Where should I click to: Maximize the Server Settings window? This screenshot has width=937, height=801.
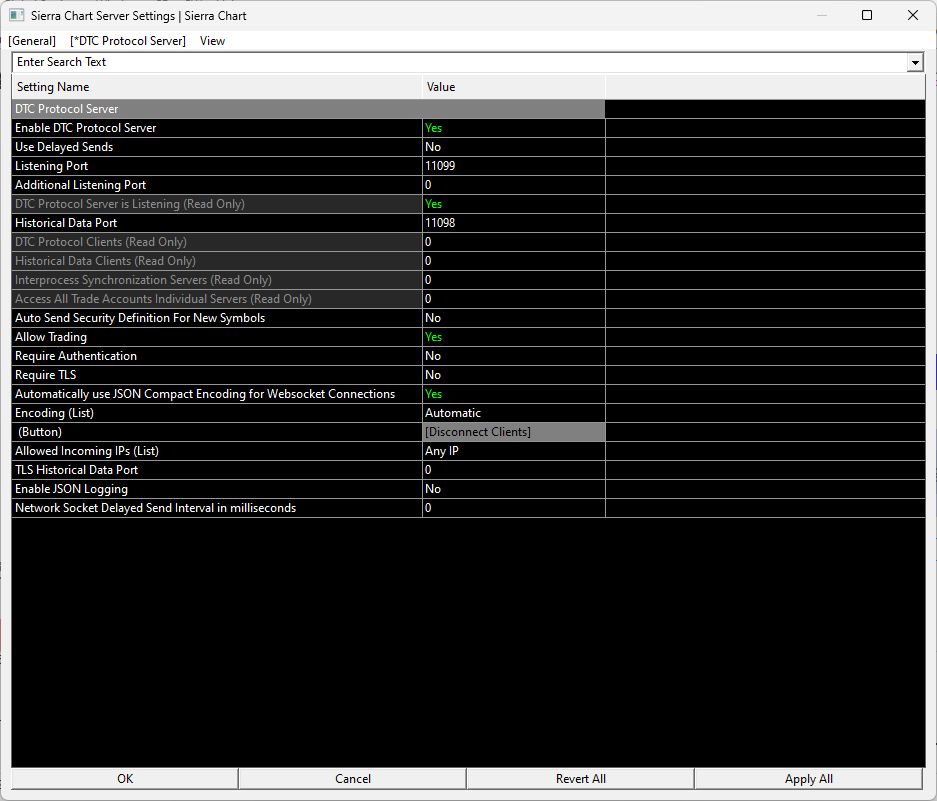pyautogui.click(x=867, y=16)
